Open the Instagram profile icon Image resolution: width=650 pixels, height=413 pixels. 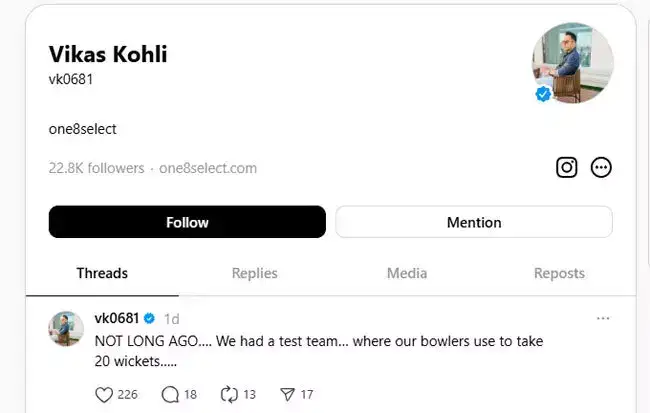[x=566, y=168]
